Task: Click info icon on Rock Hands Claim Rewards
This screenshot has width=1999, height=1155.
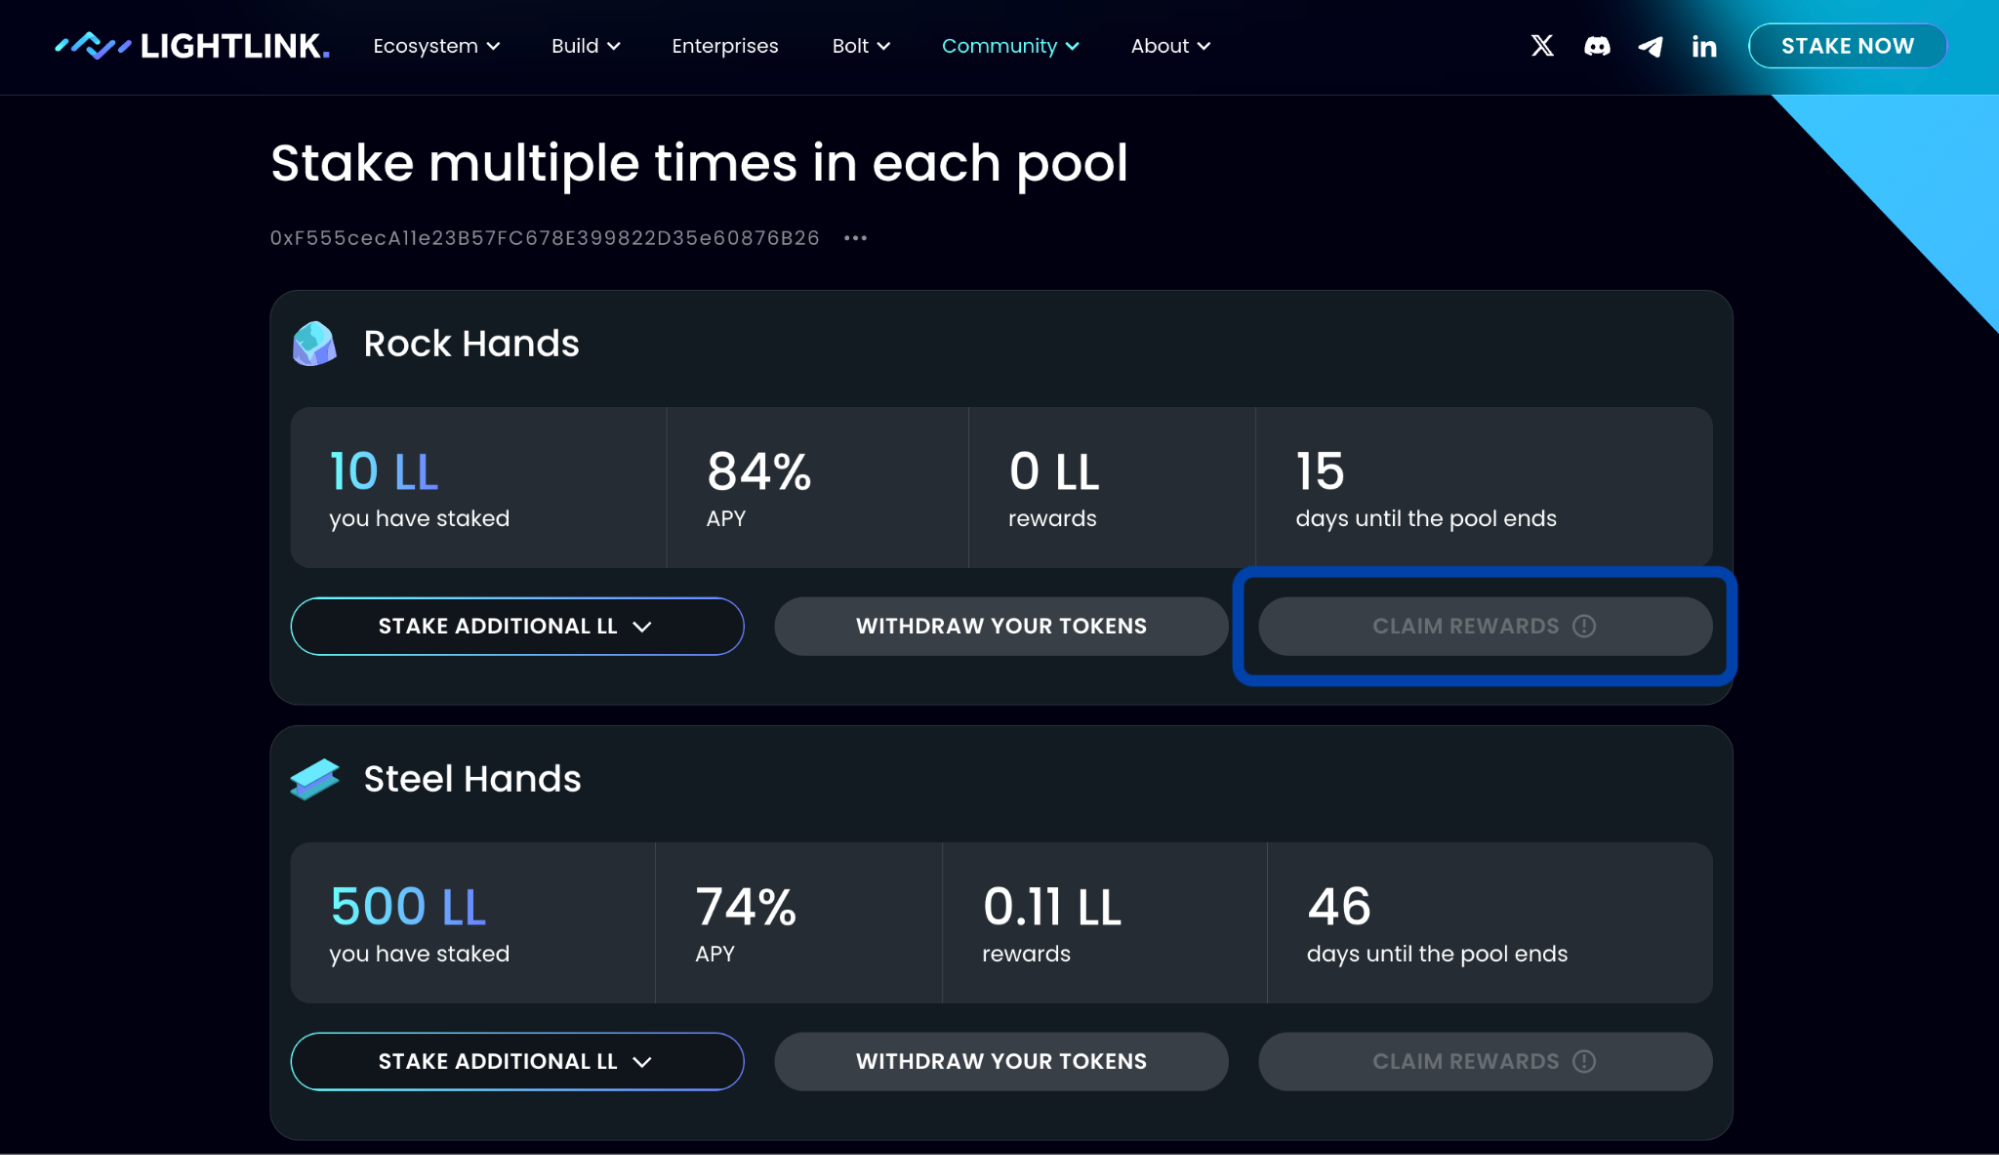Action: [1584, 626]
